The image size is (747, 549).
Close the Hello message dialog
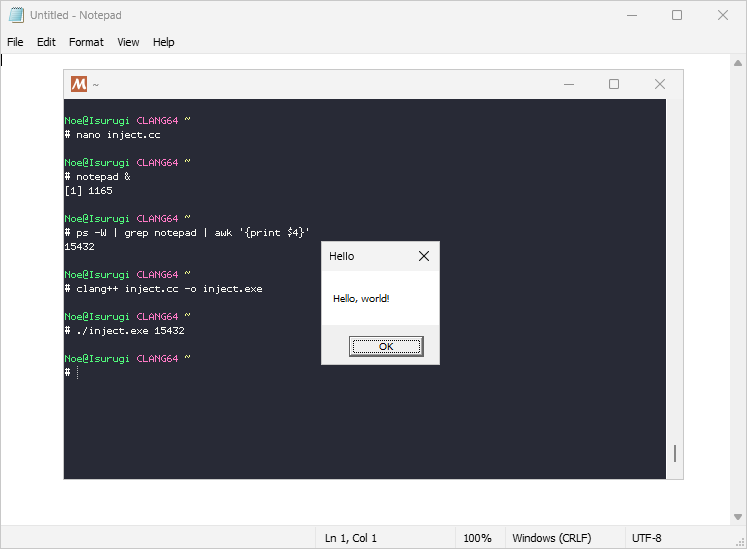(x=424, y=256)
